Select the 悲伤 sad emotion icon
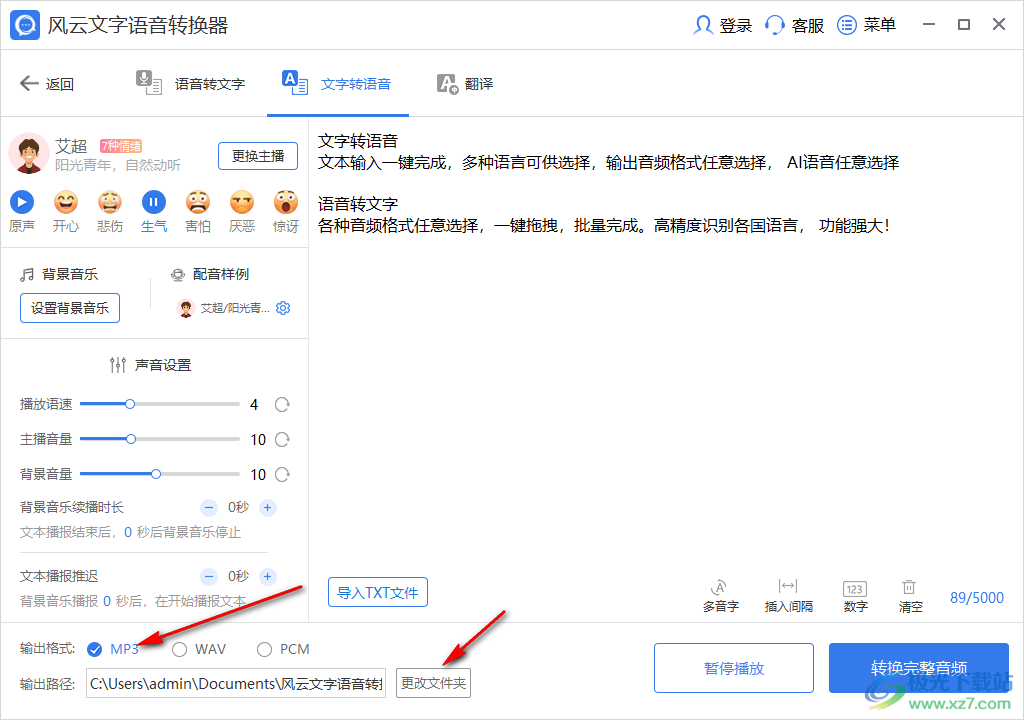This screenshot has width=1024, height=720. 110,203
